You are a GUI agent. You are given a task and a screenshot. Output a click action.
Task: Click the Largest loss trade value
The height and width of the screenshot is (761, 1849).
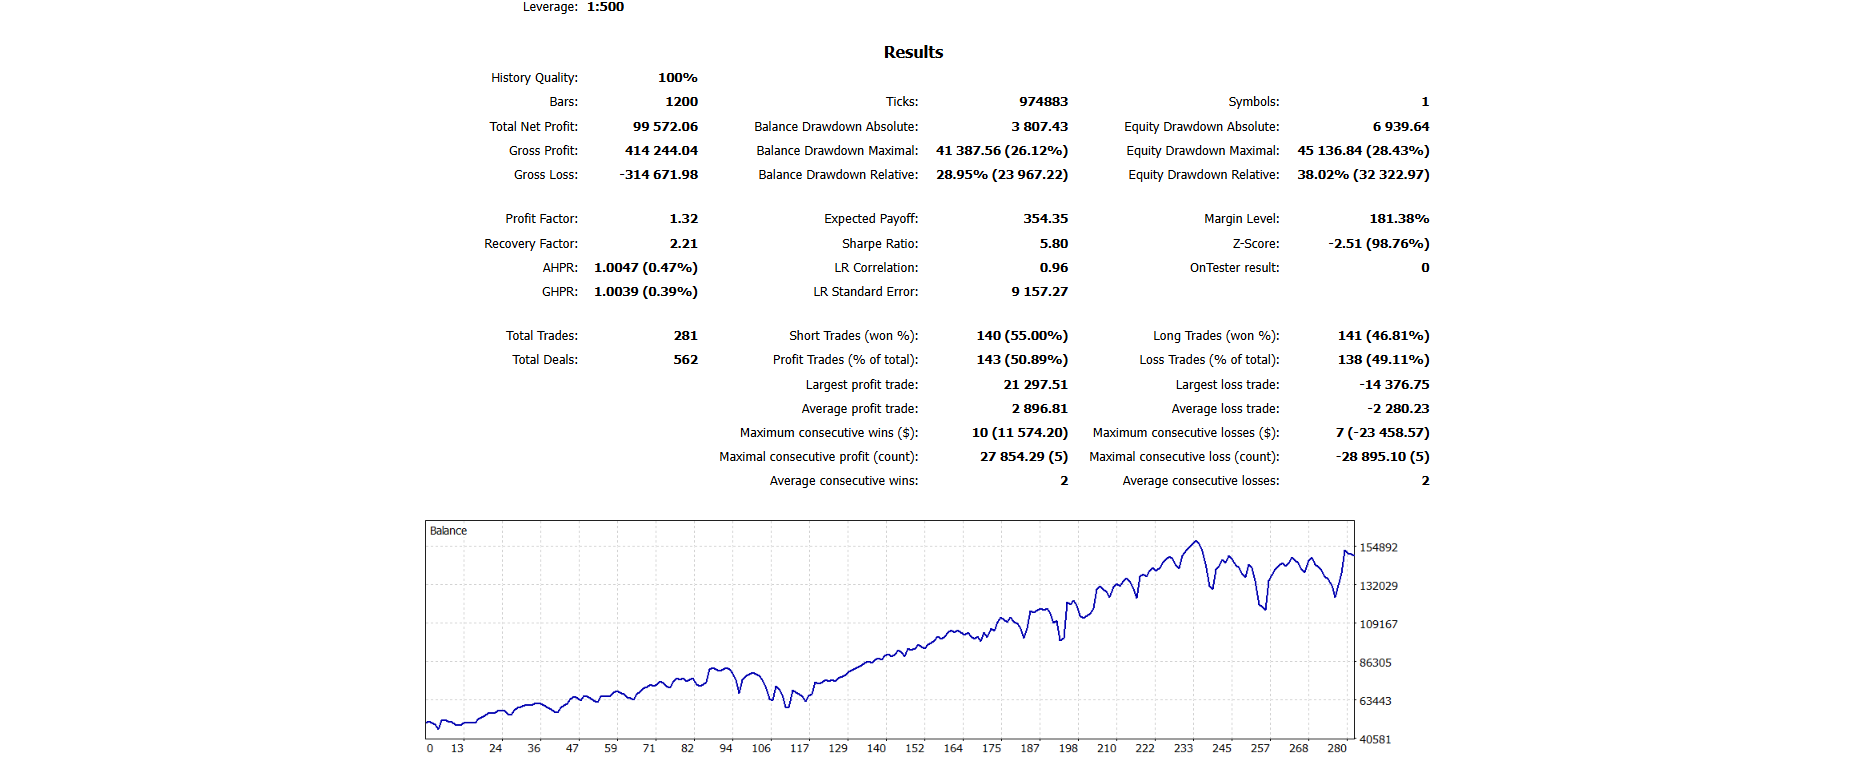[x=1394, y=385]
